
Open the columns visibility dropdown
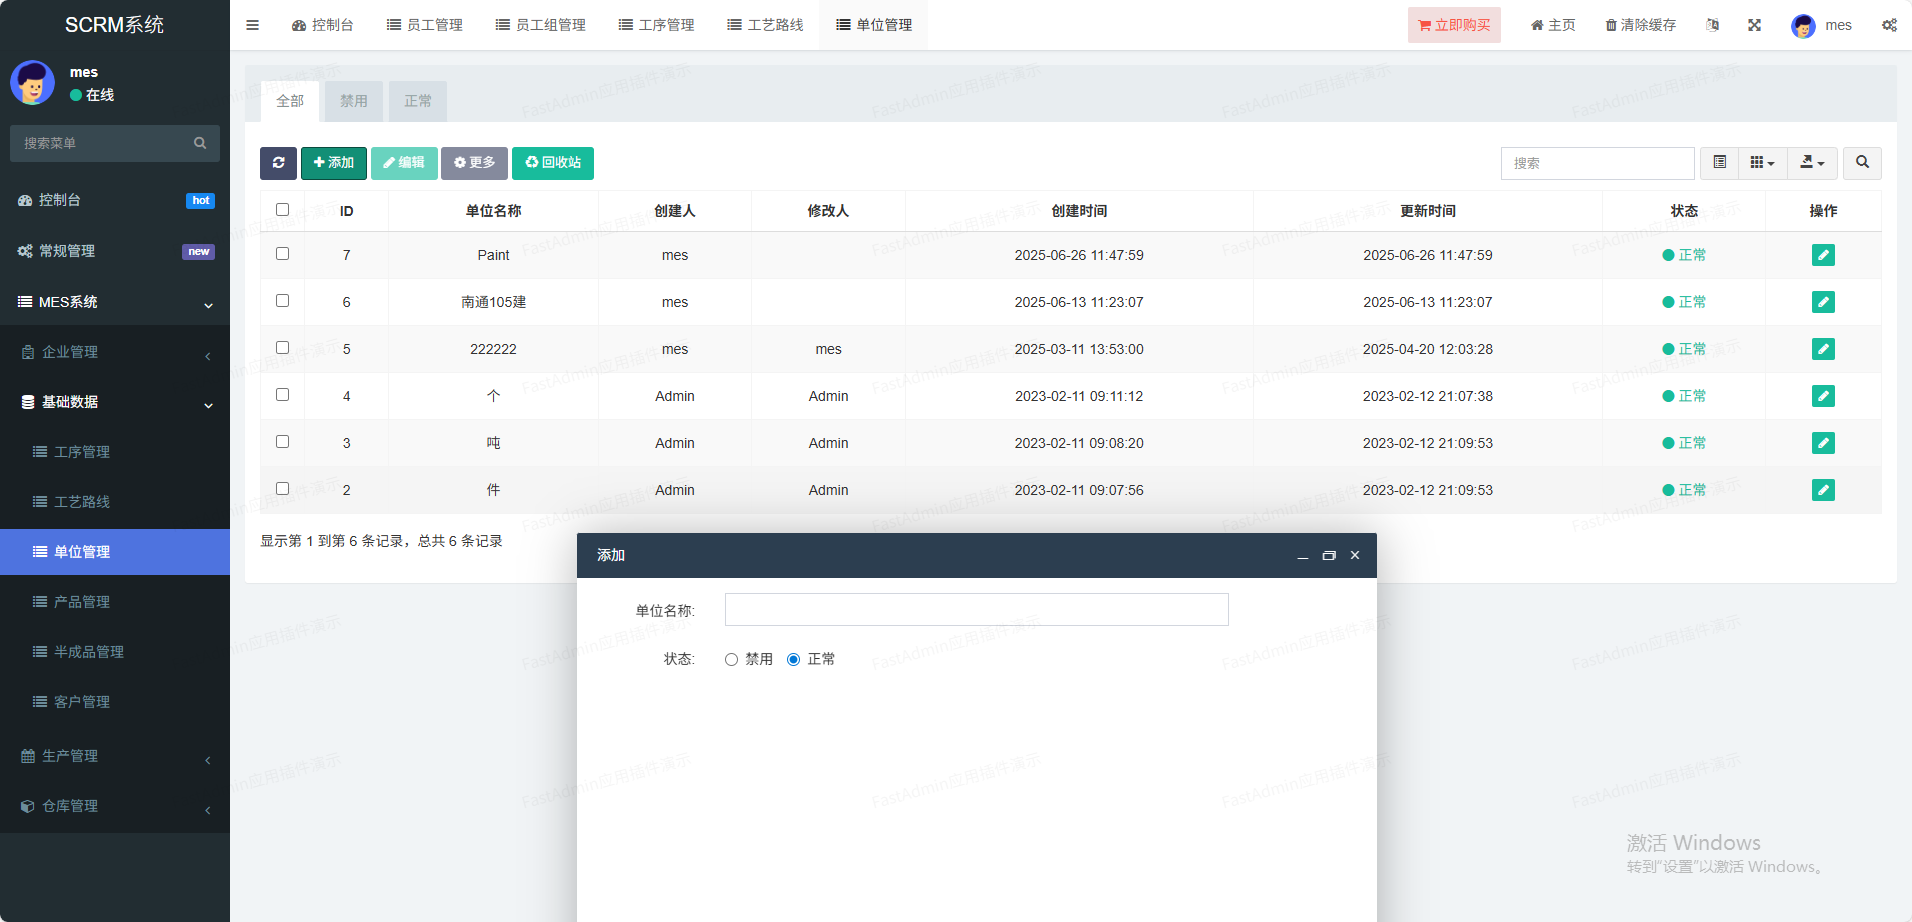[1761, 163]
